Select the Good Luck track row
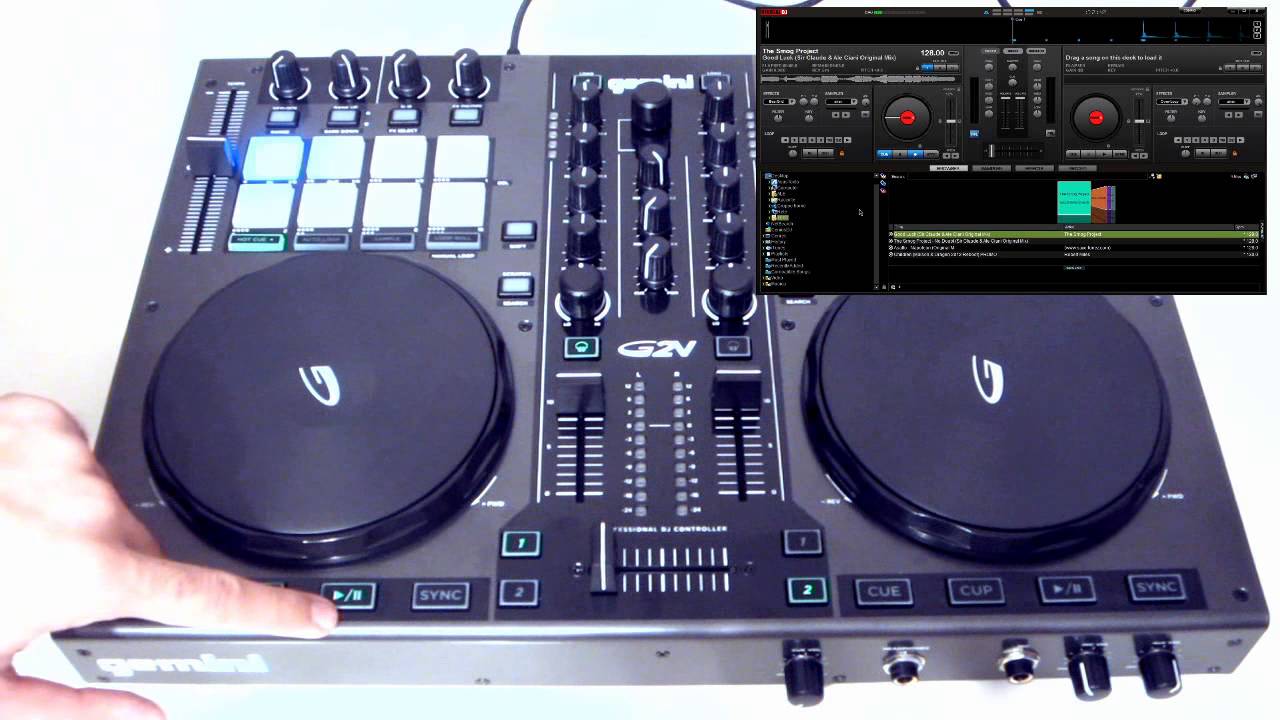Image resolution: width=1280 pixels, height=720 pixels. point(1074,234)
